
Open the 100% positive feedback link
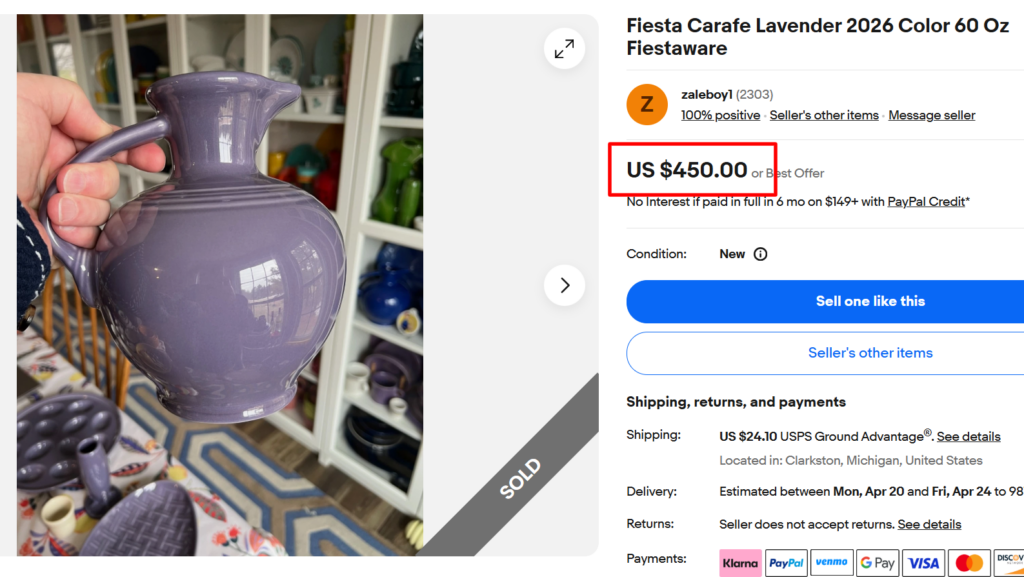coord(720,115)
